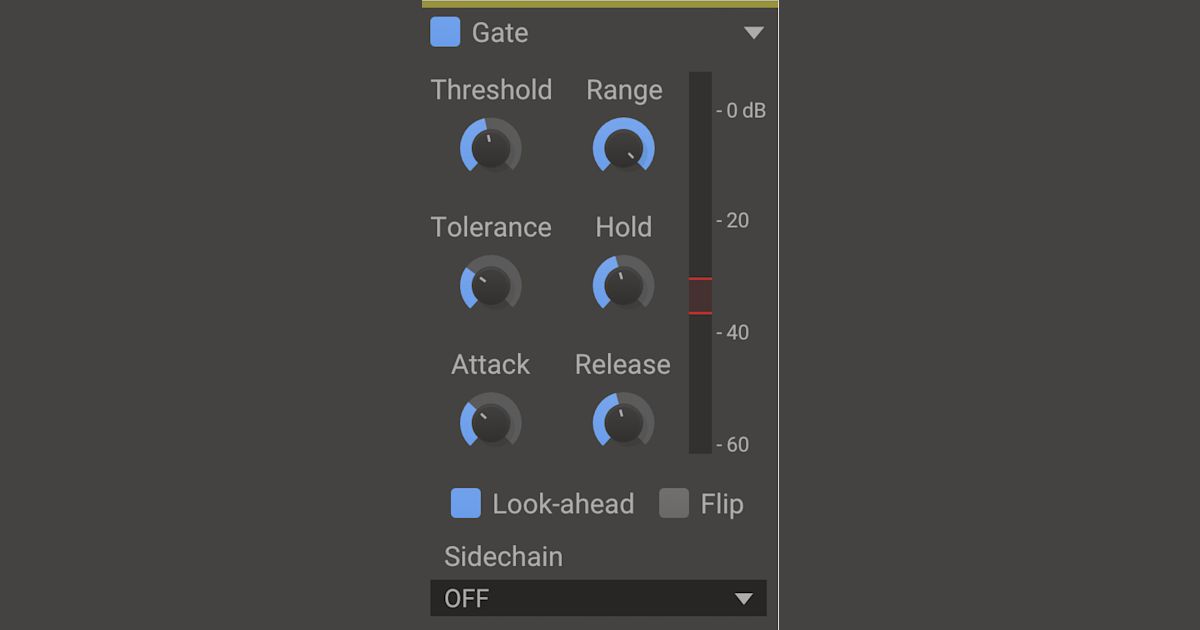Click the Sidechain label
The height and width of the screenshot is (630, 1200).
coord(503,556)
